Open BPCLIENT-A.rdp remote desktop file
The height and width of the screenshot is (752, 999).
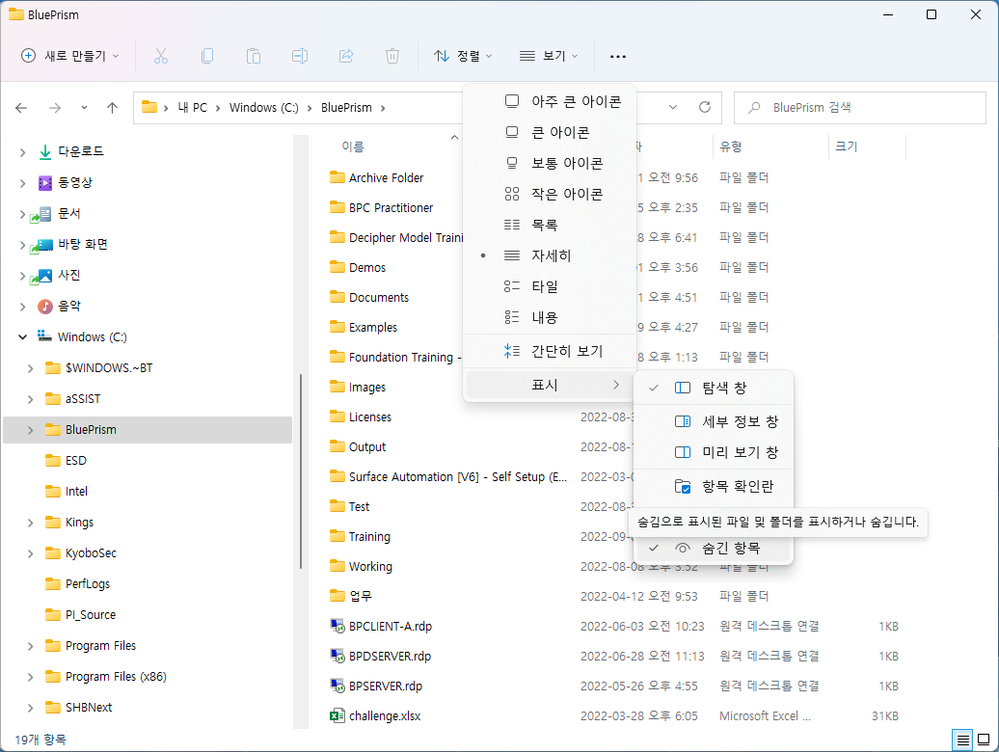click(x=390, y=626)
